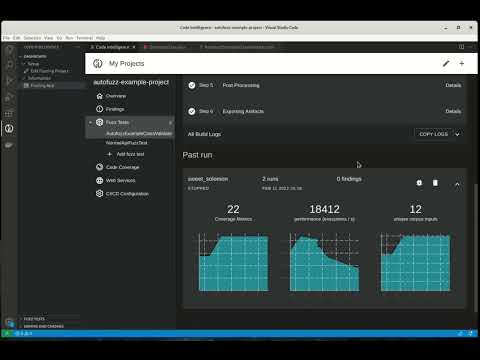Click the trash delete icon in the past run card
The width and height of the screenshot is (480, 360).
[435, 183]
